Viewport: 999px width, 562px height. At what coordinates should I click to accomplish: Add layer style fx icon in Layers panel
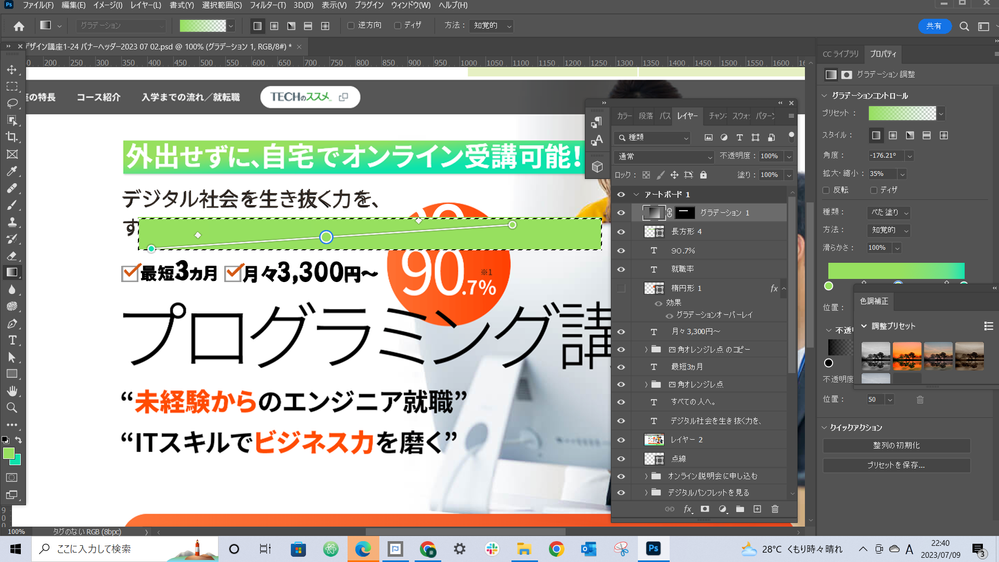(687, 509)
